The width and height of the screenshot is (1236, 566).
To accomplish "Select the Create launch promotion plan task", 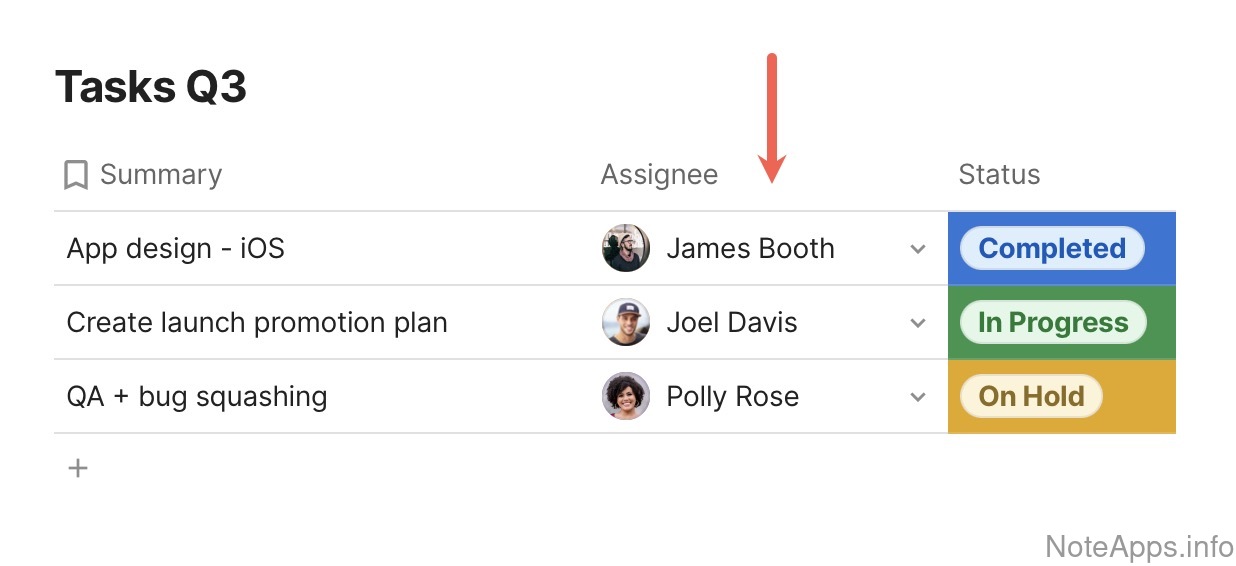I will (x=256, y=322).
